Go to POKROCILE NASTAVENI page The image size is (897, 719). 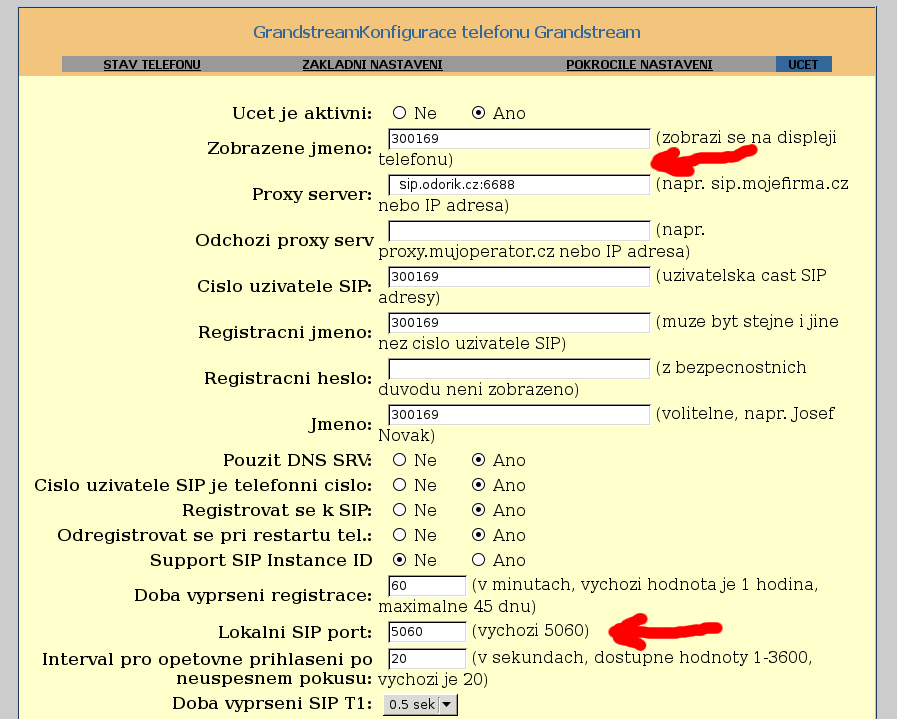tap(639, 65)
